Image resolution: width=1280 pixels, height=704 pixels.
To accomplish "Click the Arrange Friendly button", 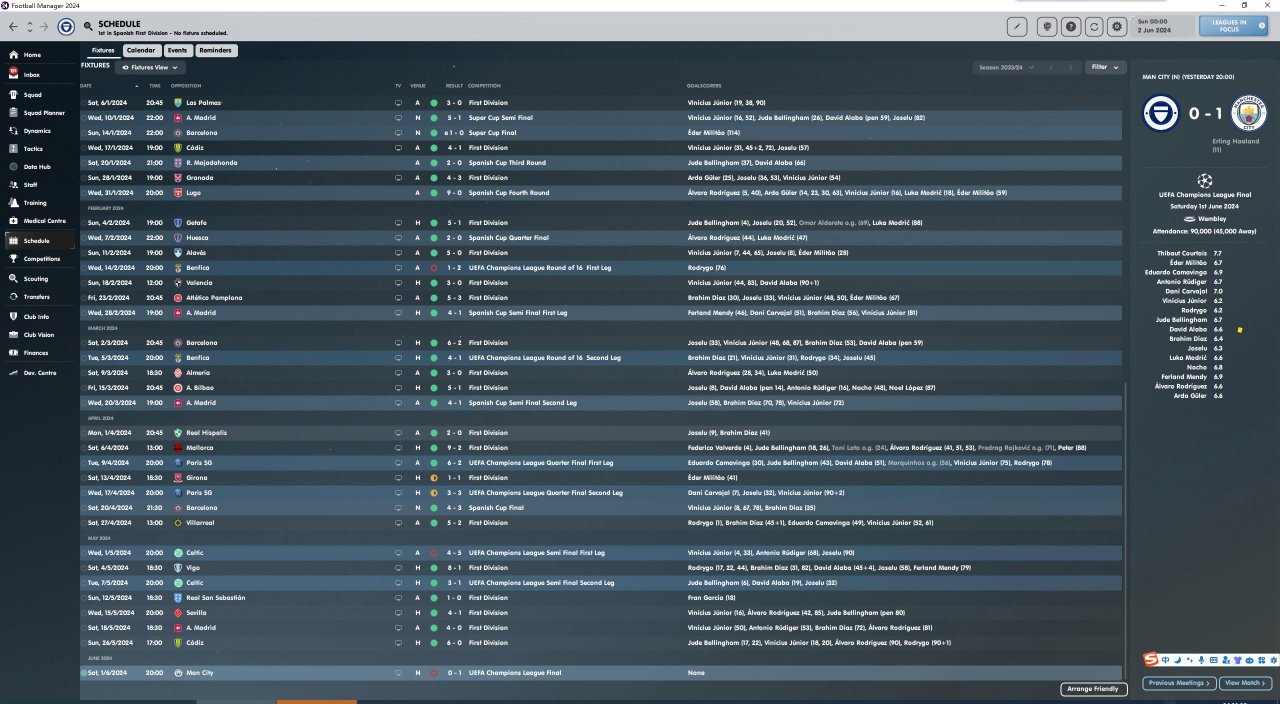I will point(1094,689).
